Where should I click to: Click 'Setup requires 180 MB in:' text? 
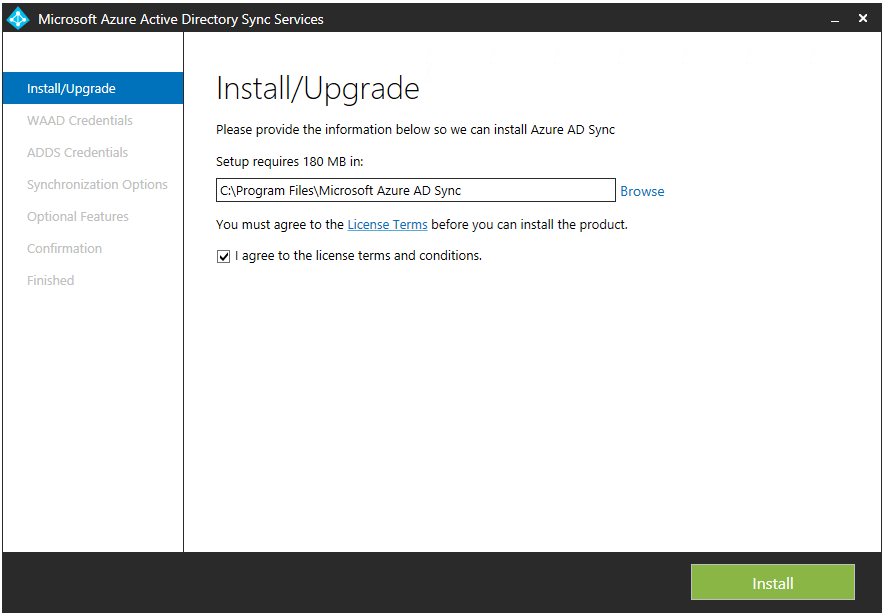click(289, 162)
